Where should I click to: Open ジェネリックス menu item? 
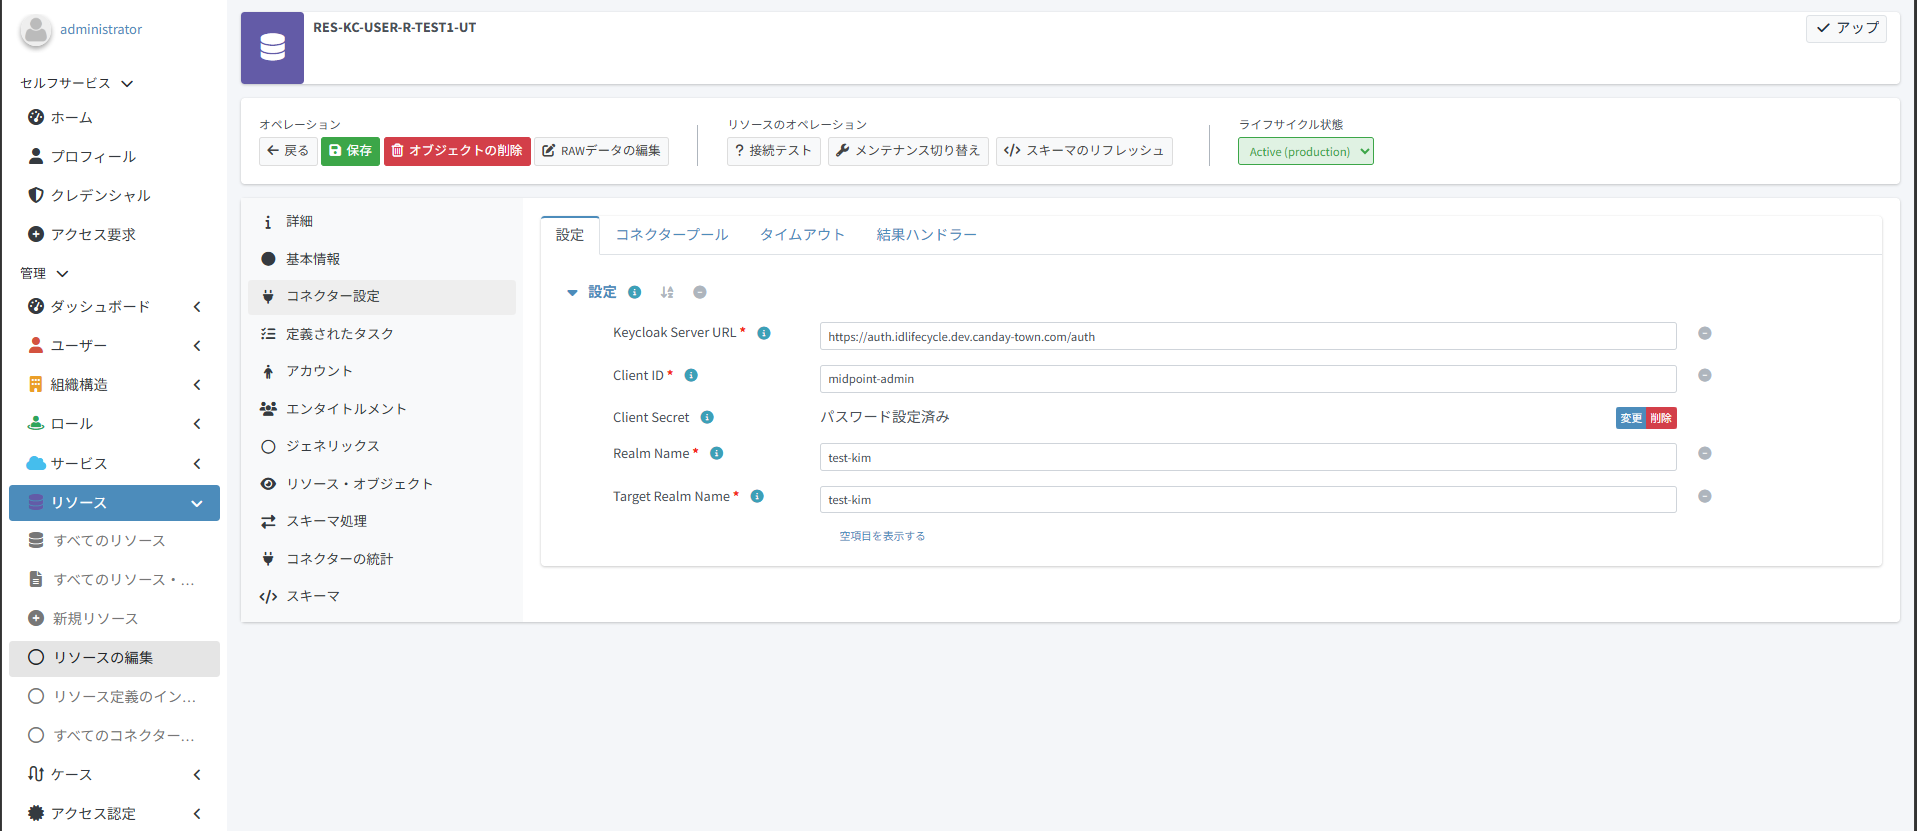point(382,446)
